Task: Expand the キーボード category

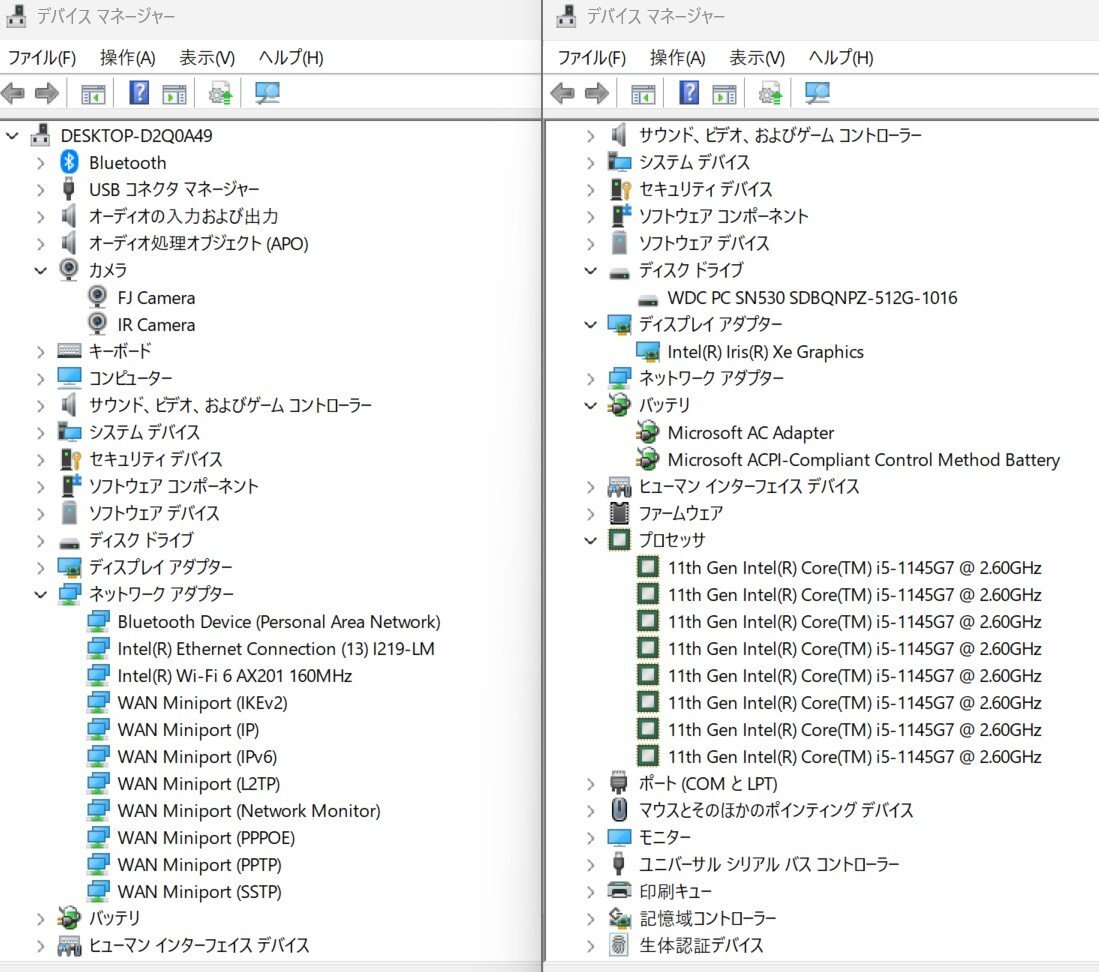Action: tap(40, 351)
